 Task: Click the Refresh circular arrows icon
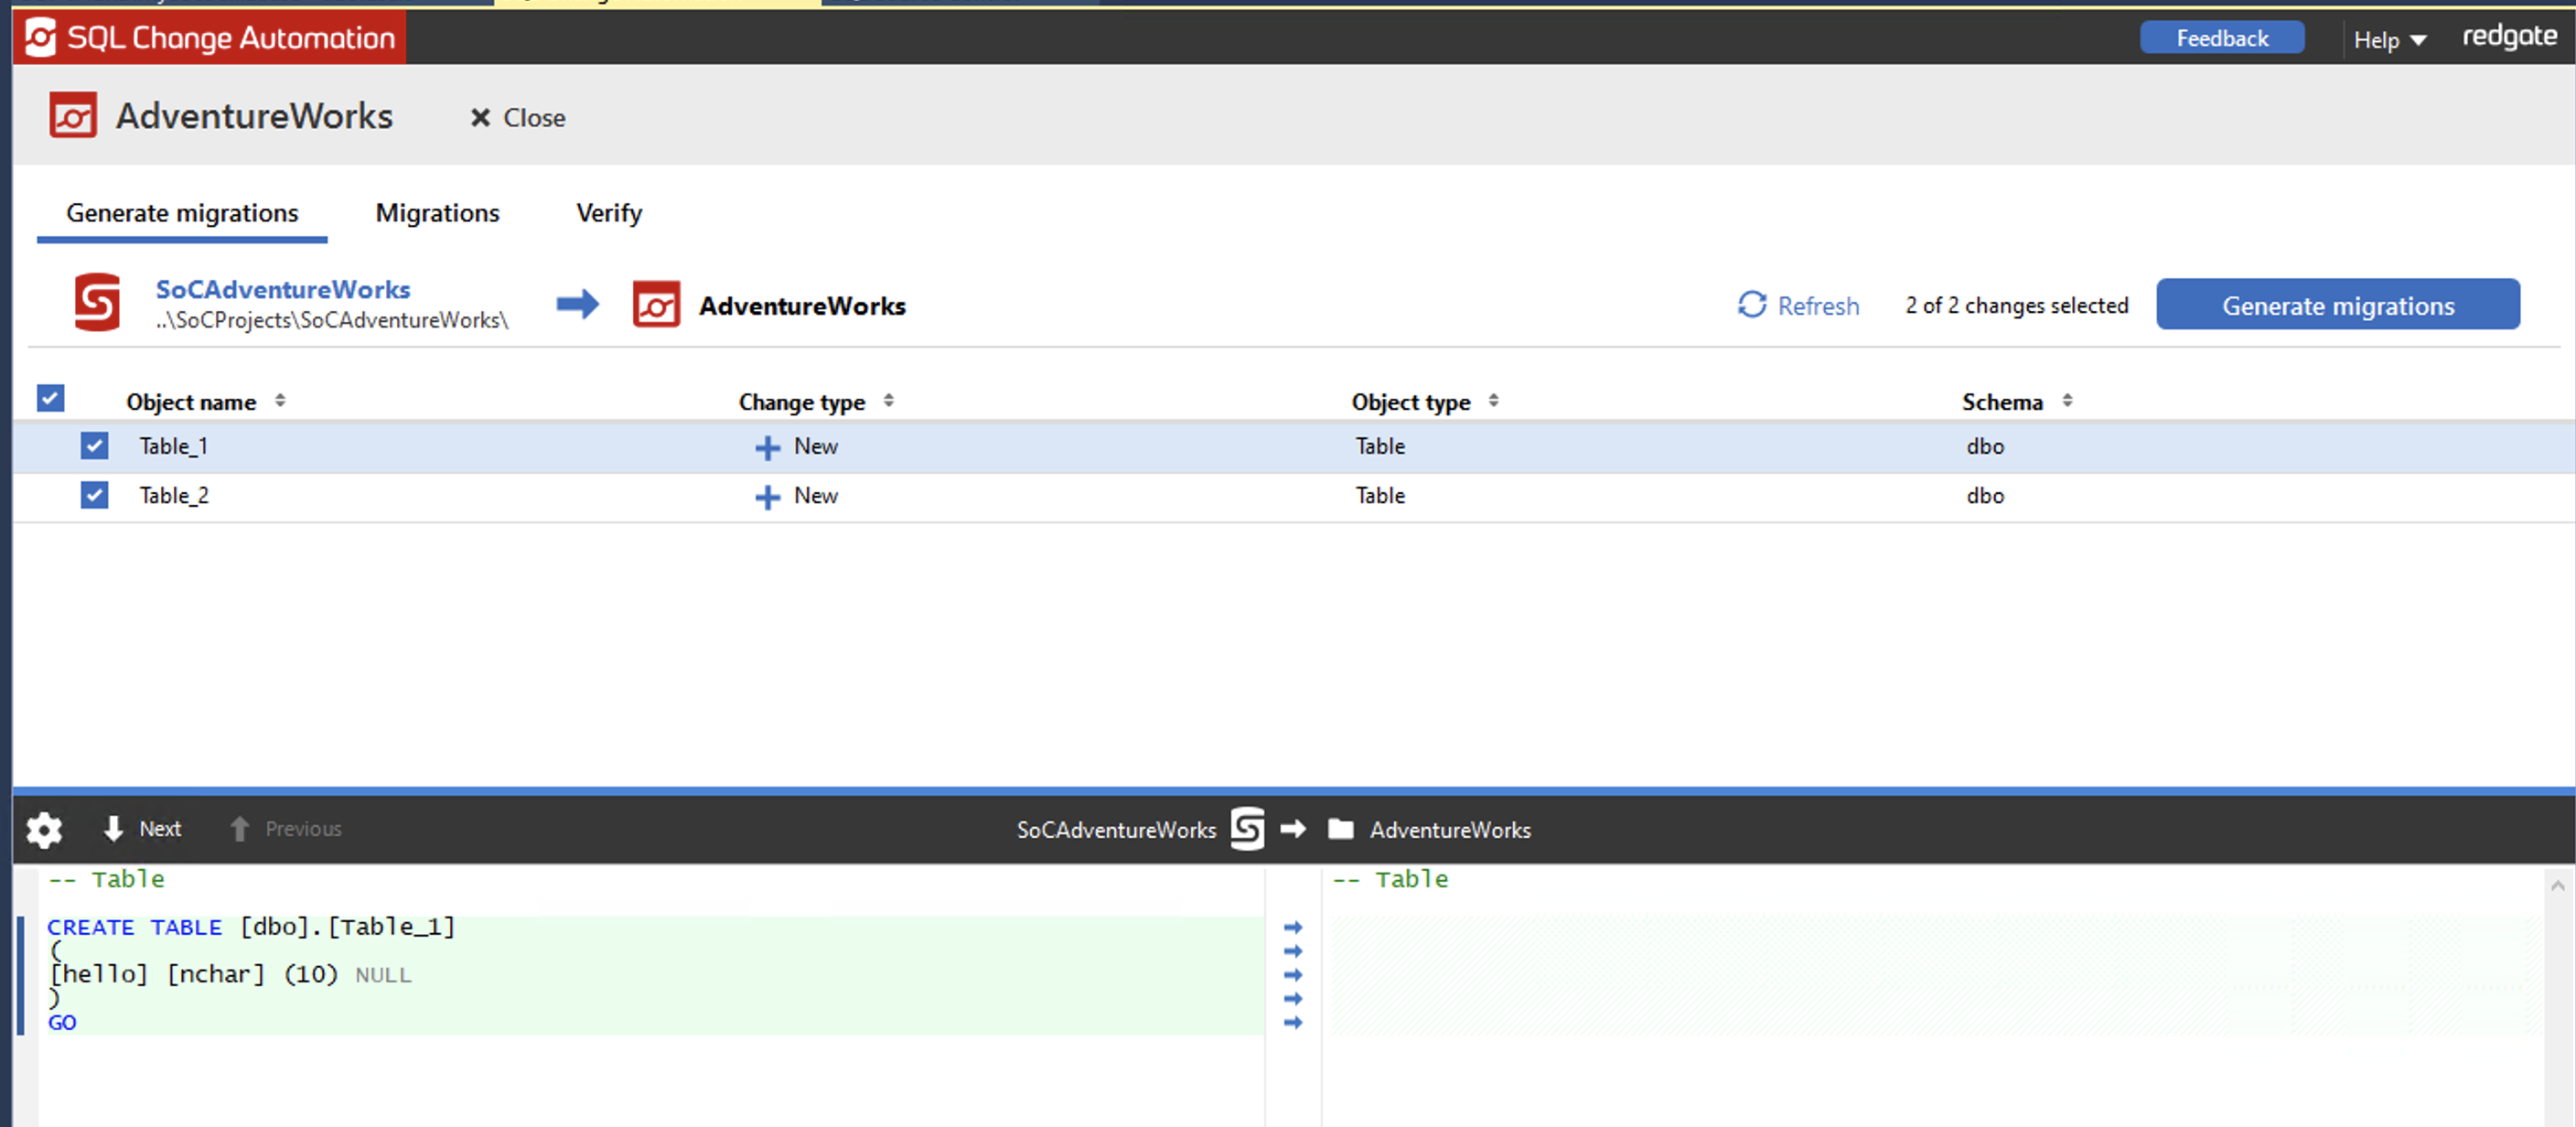(x=1752, y=305)
